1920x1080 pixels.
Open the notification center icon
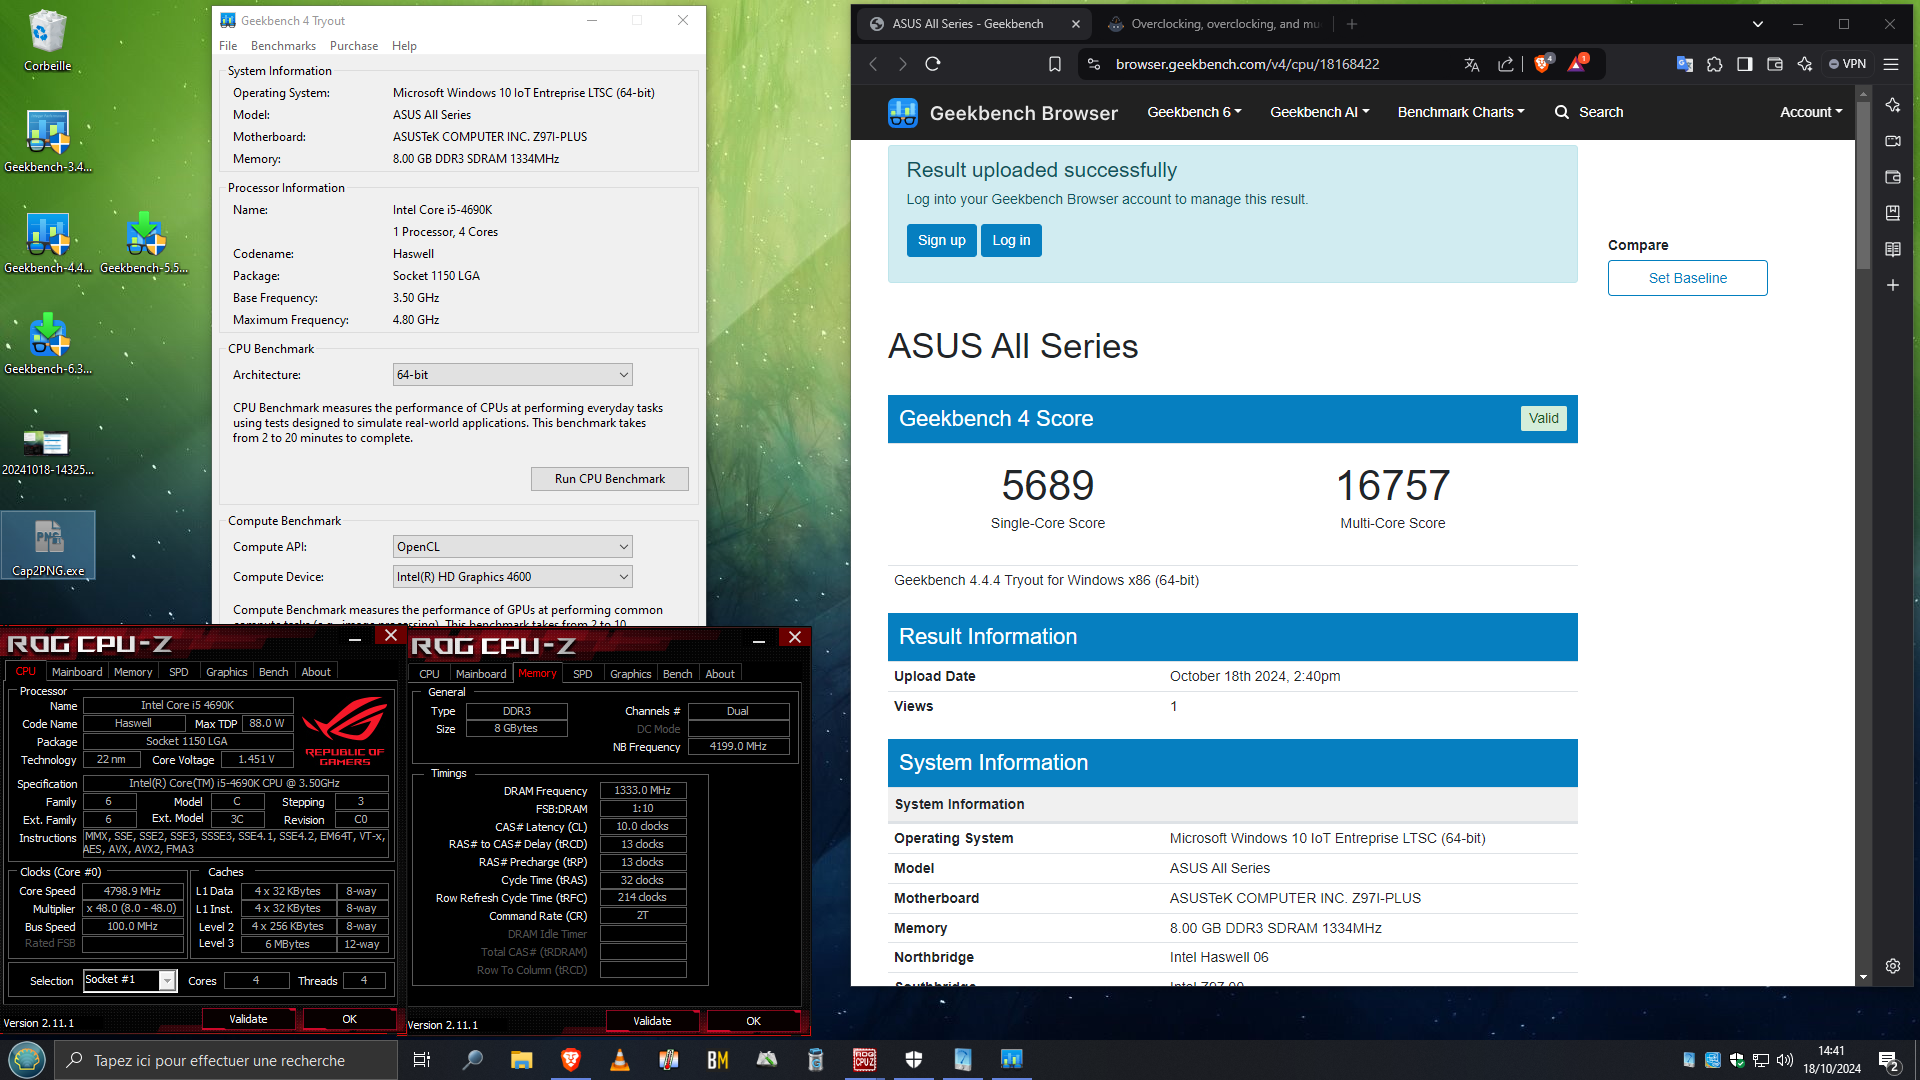pos(1888,1060)
